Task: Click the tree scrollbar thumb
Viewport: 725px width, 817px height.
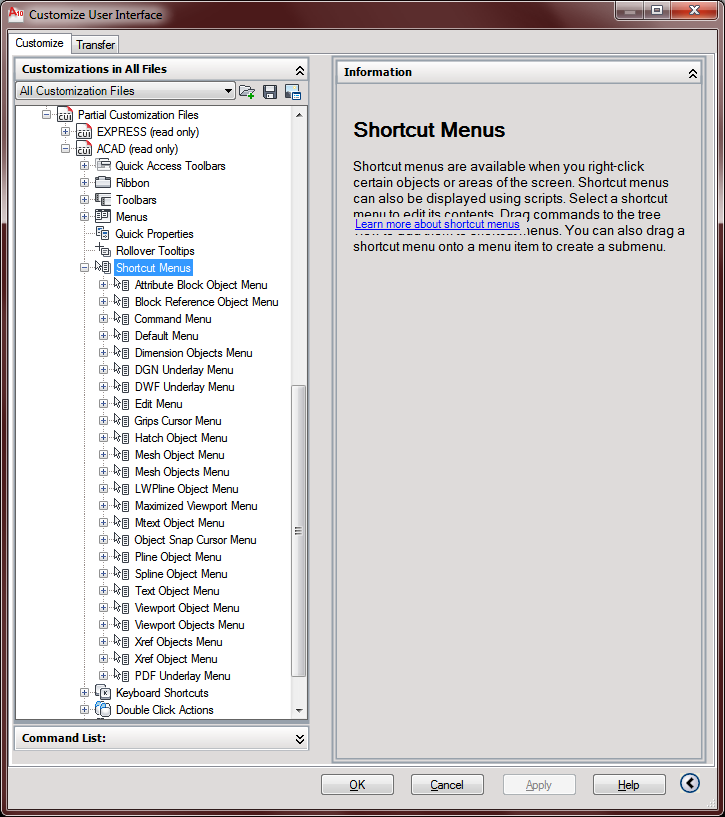Action: tap(299, 530)
